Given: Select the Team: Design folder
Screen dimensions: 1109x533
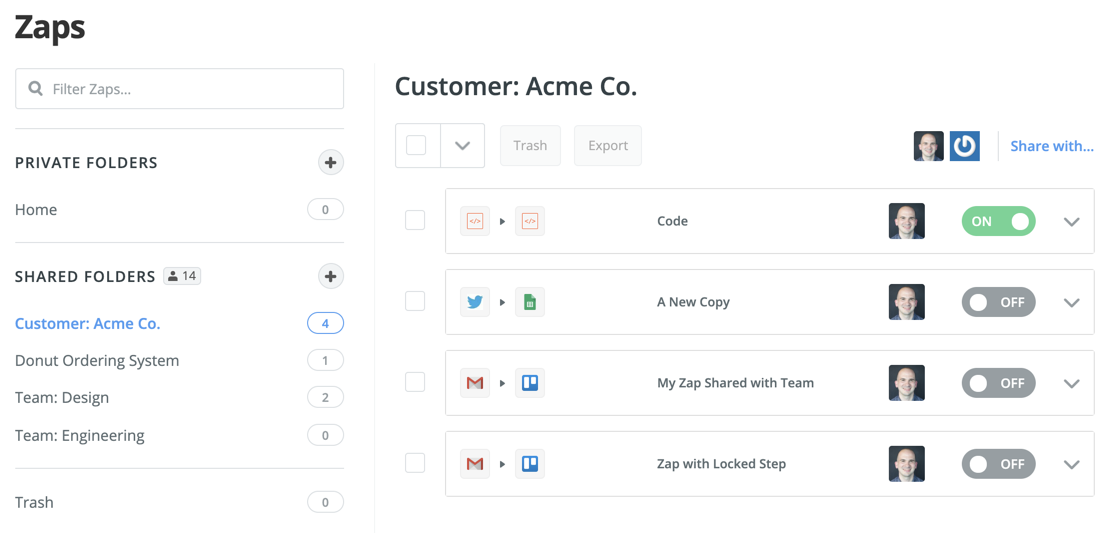Looking at the screenshot, I should click(x=62, y=398).
